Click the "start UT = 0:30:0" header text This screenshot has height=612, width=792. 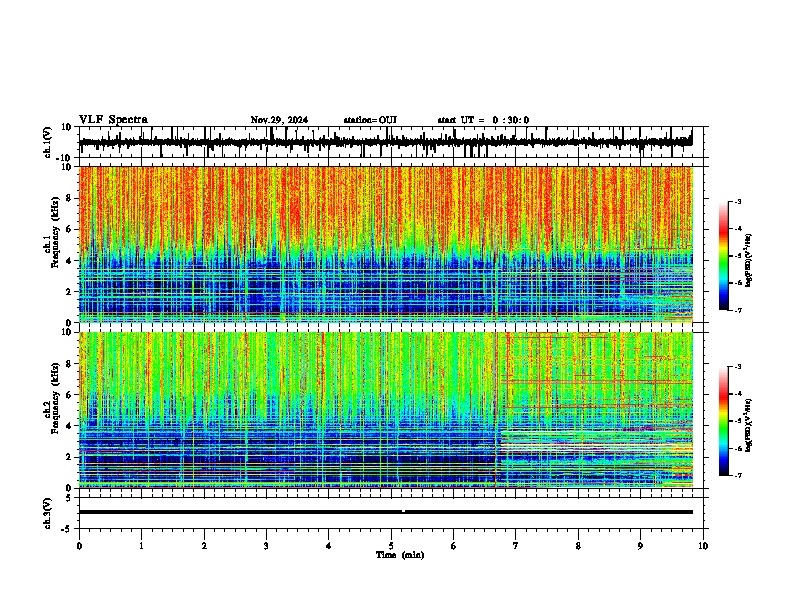tap(483, 120)
